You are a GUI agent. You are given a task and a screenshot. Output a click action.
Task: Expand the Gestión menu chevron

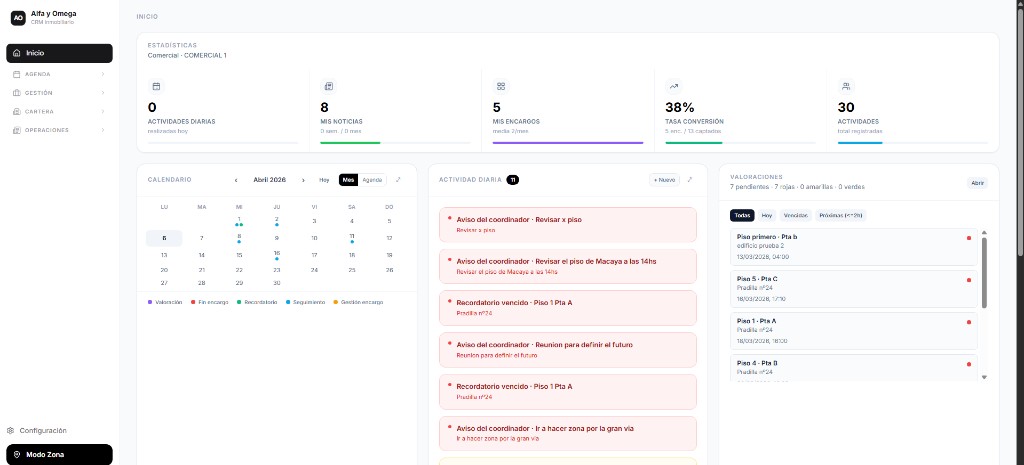pos(103,93)
